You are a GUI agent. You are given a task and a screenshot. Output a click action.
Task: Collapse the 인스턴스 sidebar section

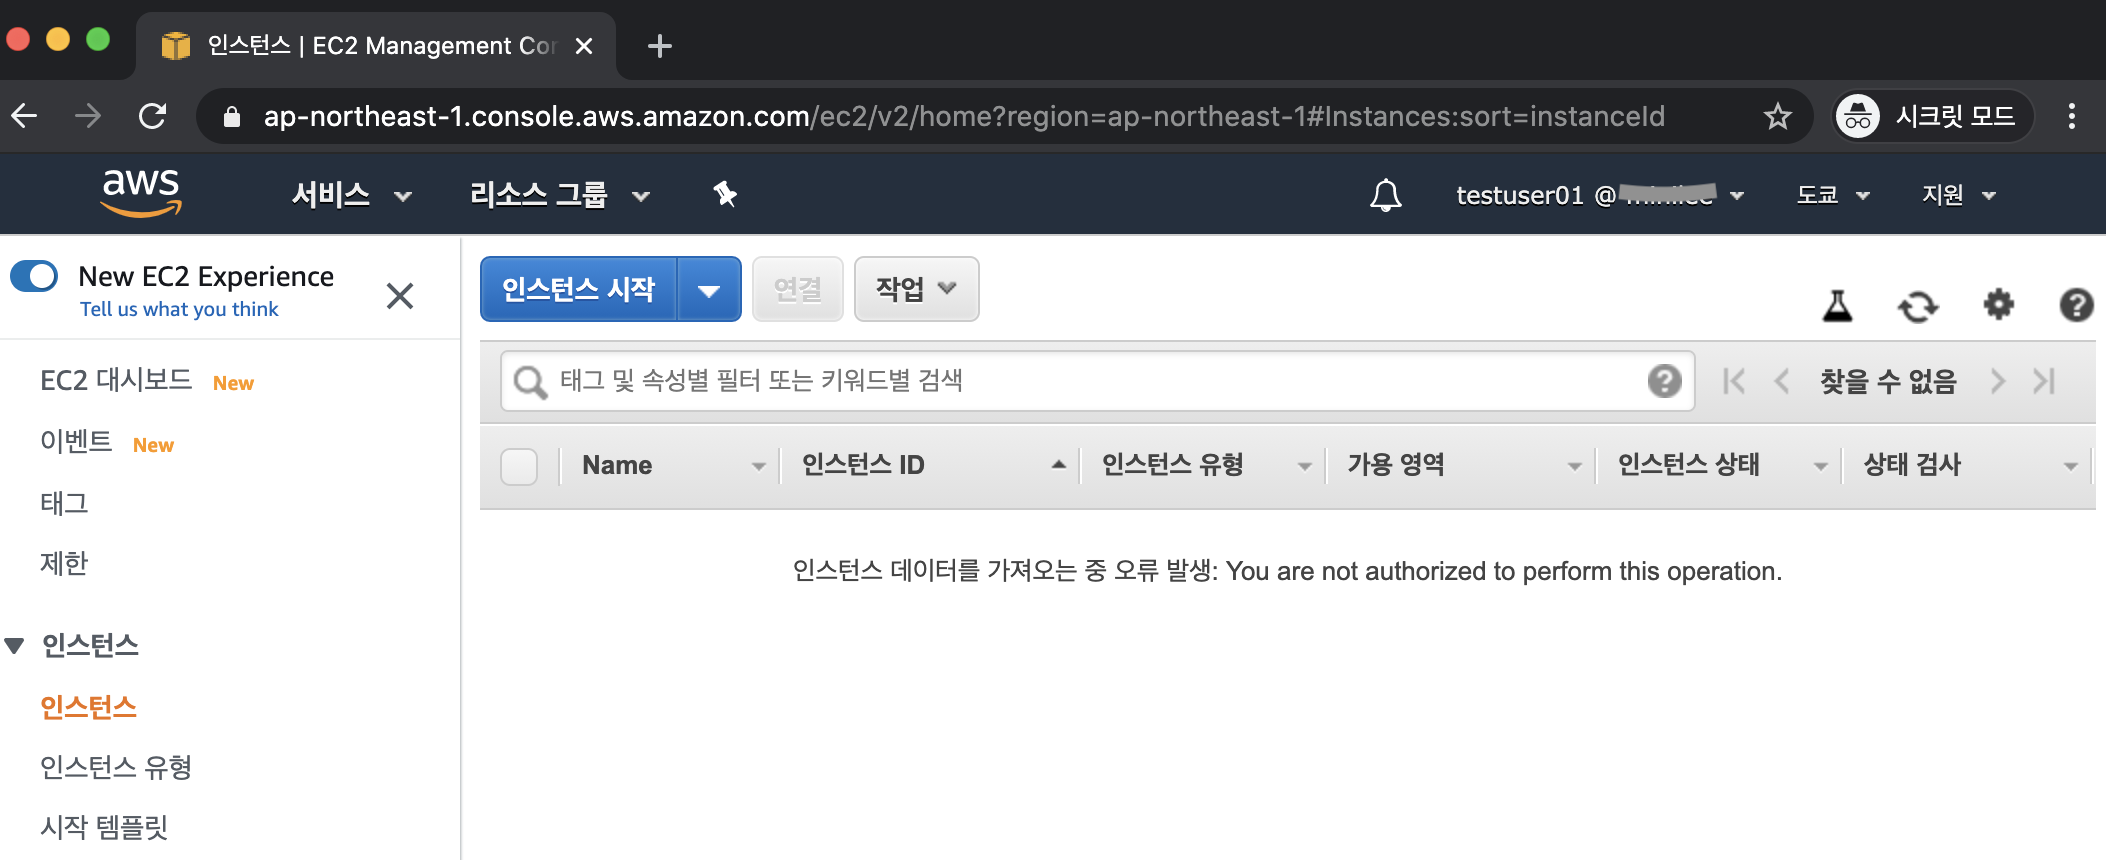pos(14,646)
